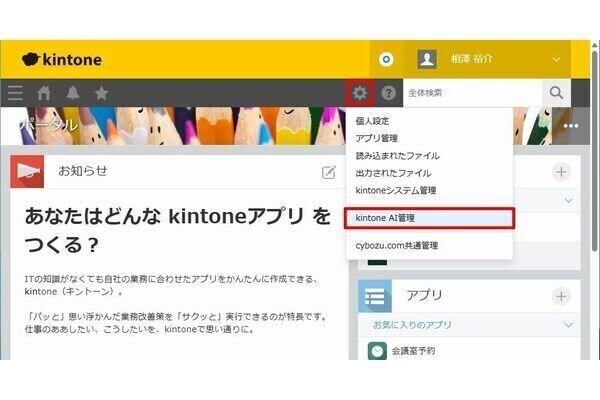Click the お知らせ section title
This screenshot has width=600, height=400.
[x=83, y=171]
